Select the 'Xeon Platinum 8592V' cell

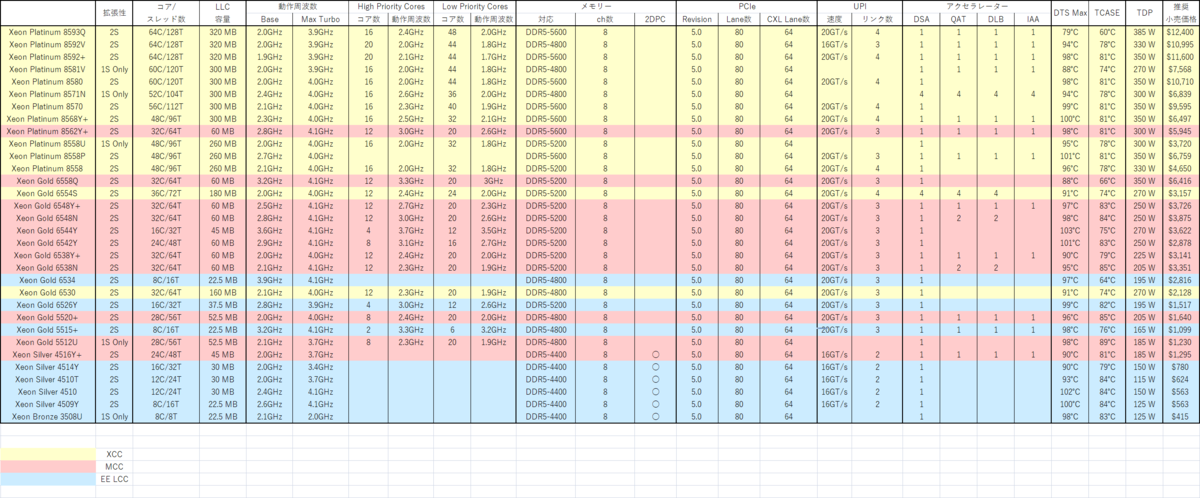point(47,45)
